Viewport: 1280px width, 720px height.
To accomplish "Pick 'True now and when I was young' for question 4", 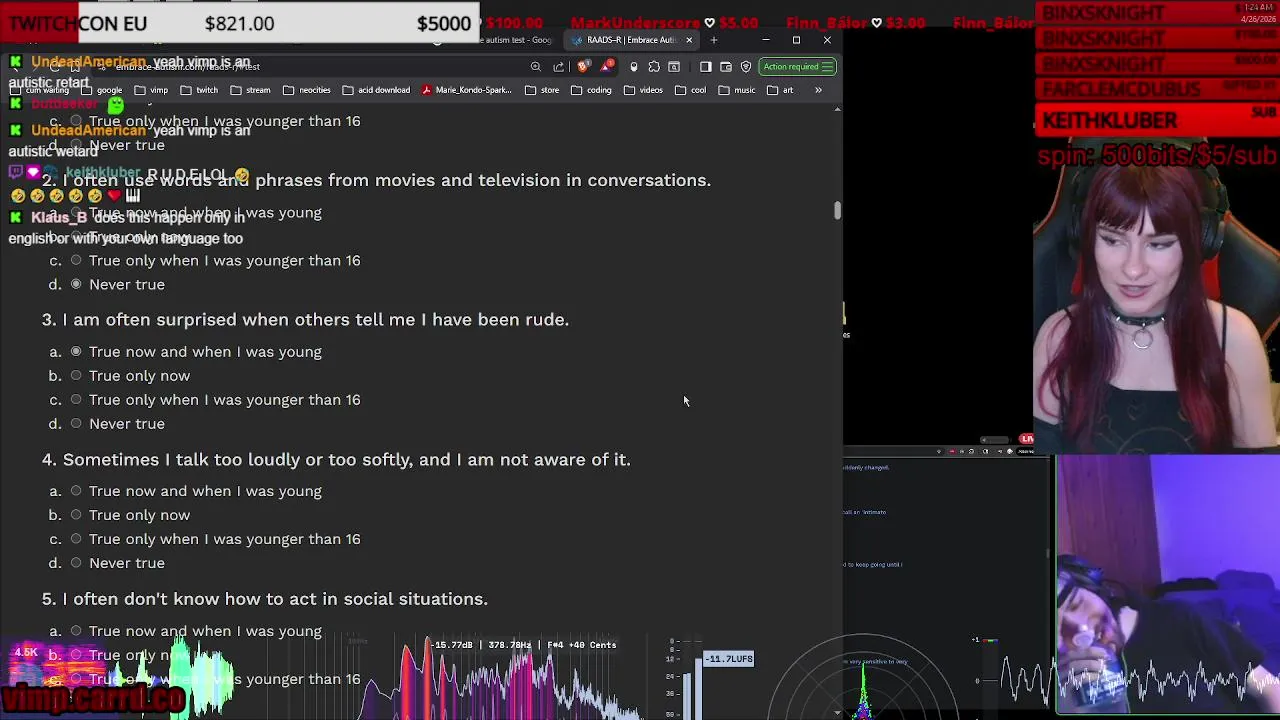I will [x=76, y=491].
